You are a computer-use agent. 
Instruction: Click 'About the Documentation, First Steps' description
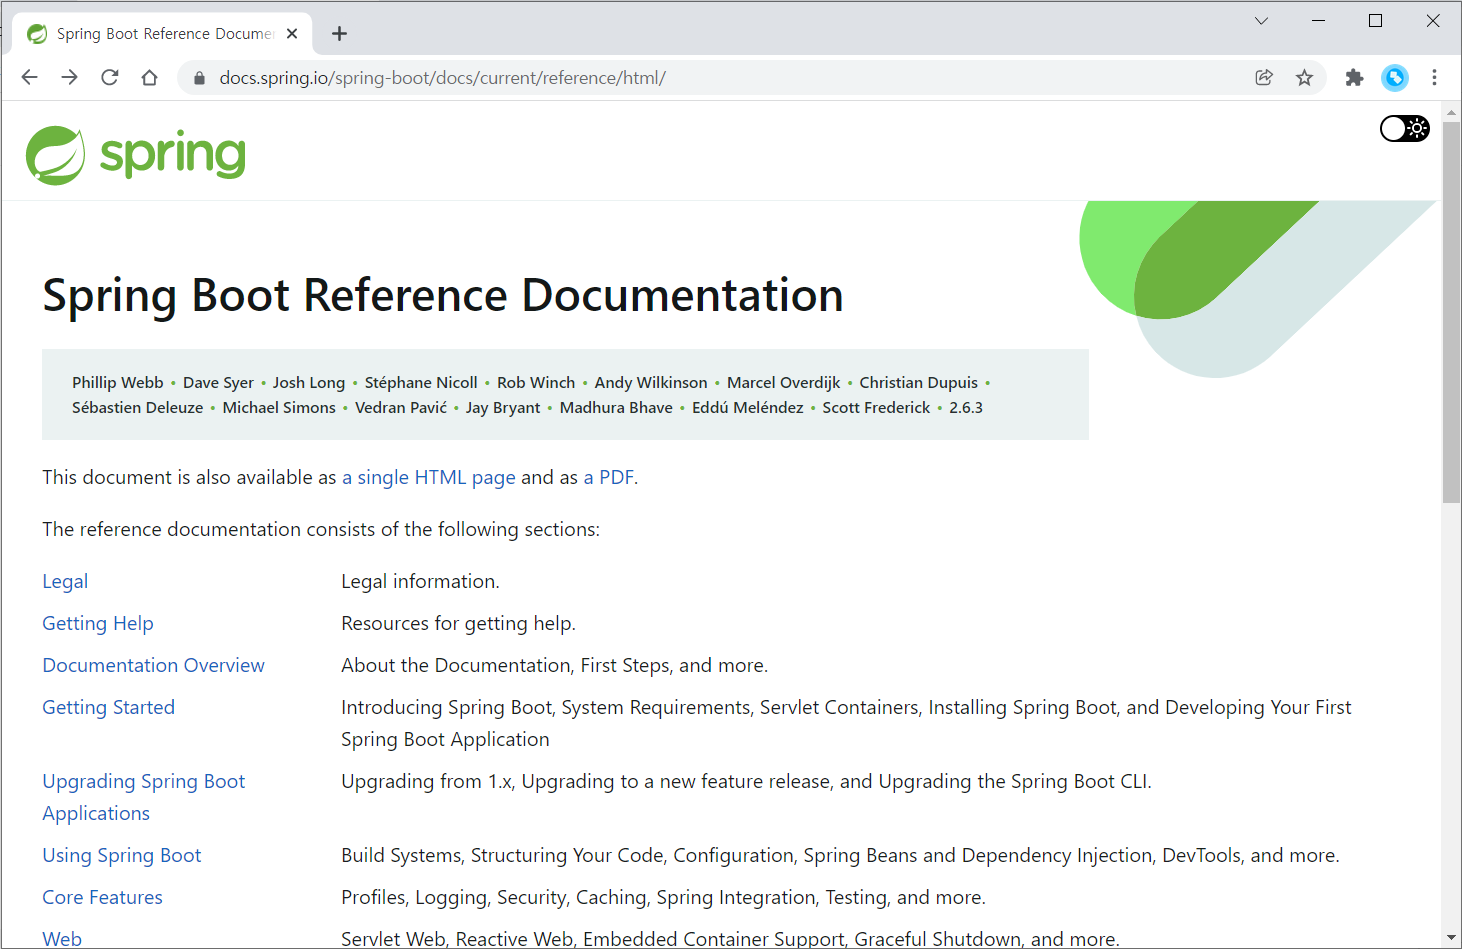pos(554,666)
